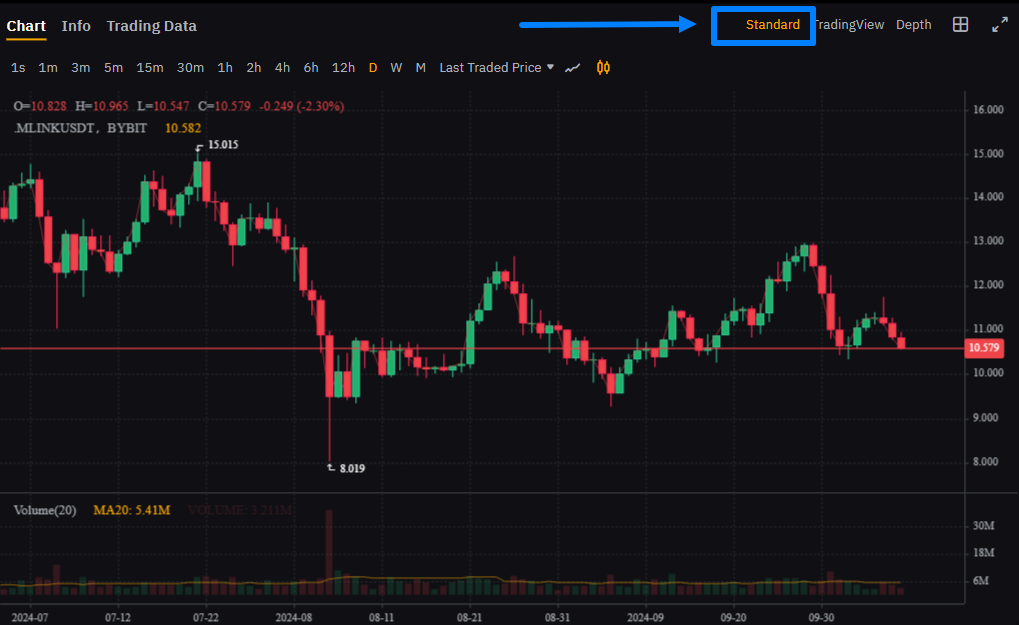Screen dimensions: 1019x625
Task: Choose the 15m timeframe
Action: tap(150, 68)
